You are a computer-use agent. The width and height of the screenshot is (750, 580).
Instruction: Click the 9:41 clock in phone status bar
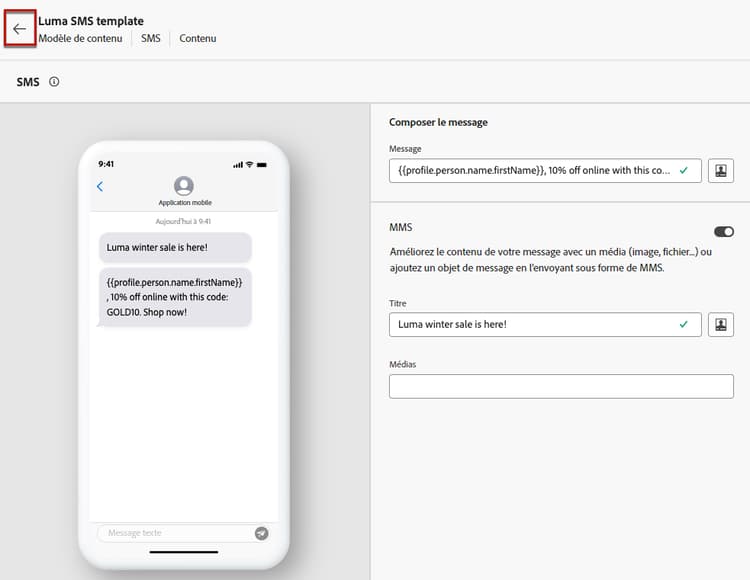pos(106,164)
